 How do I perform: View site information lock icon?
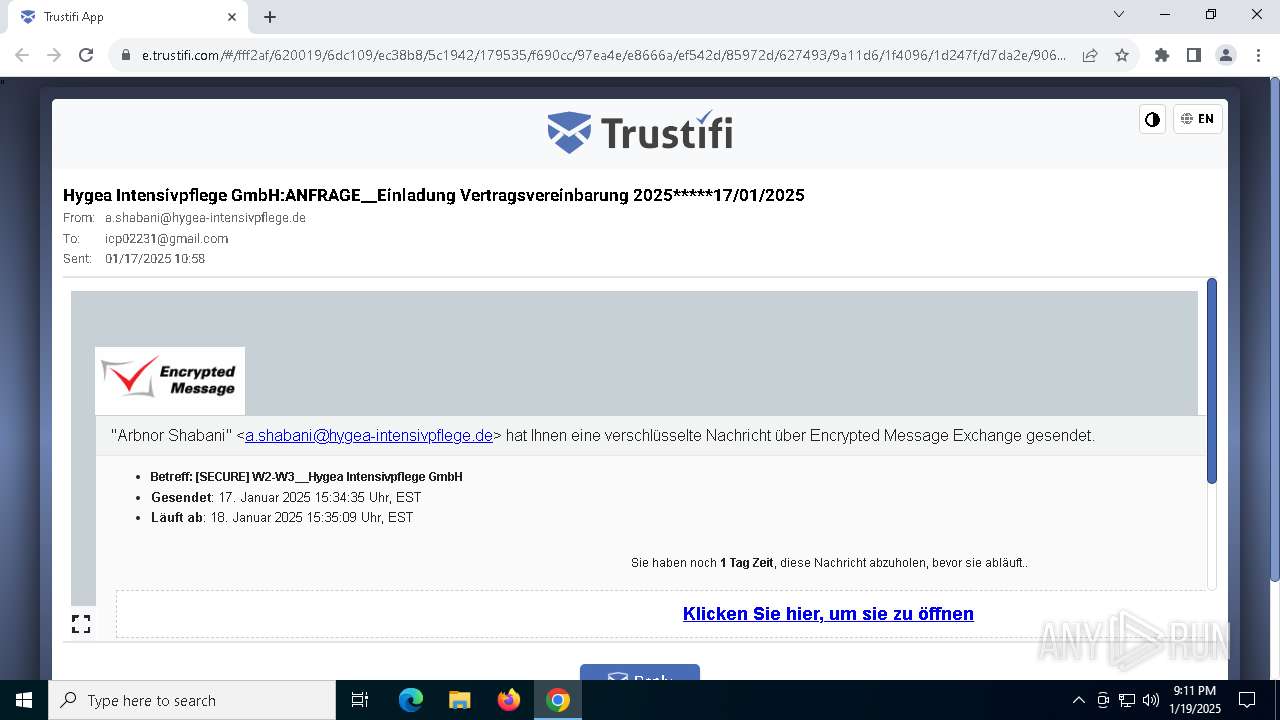coord(126,55)
